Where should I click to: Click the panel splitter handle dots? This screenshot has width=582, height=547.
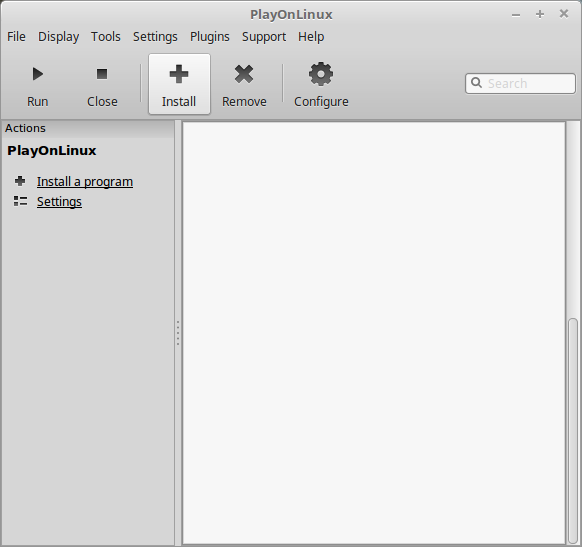tap(178, 333)
